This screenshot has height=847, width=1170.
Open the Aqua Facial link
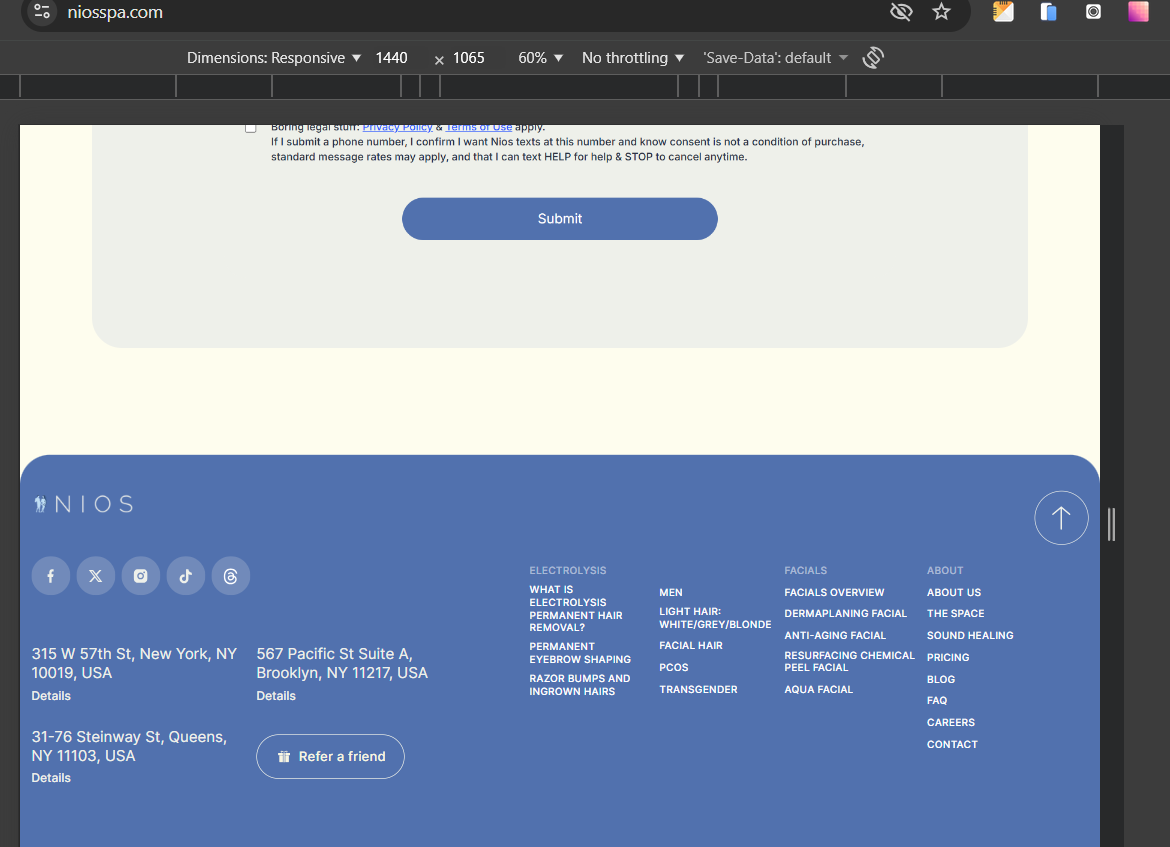tap(819, 690)
